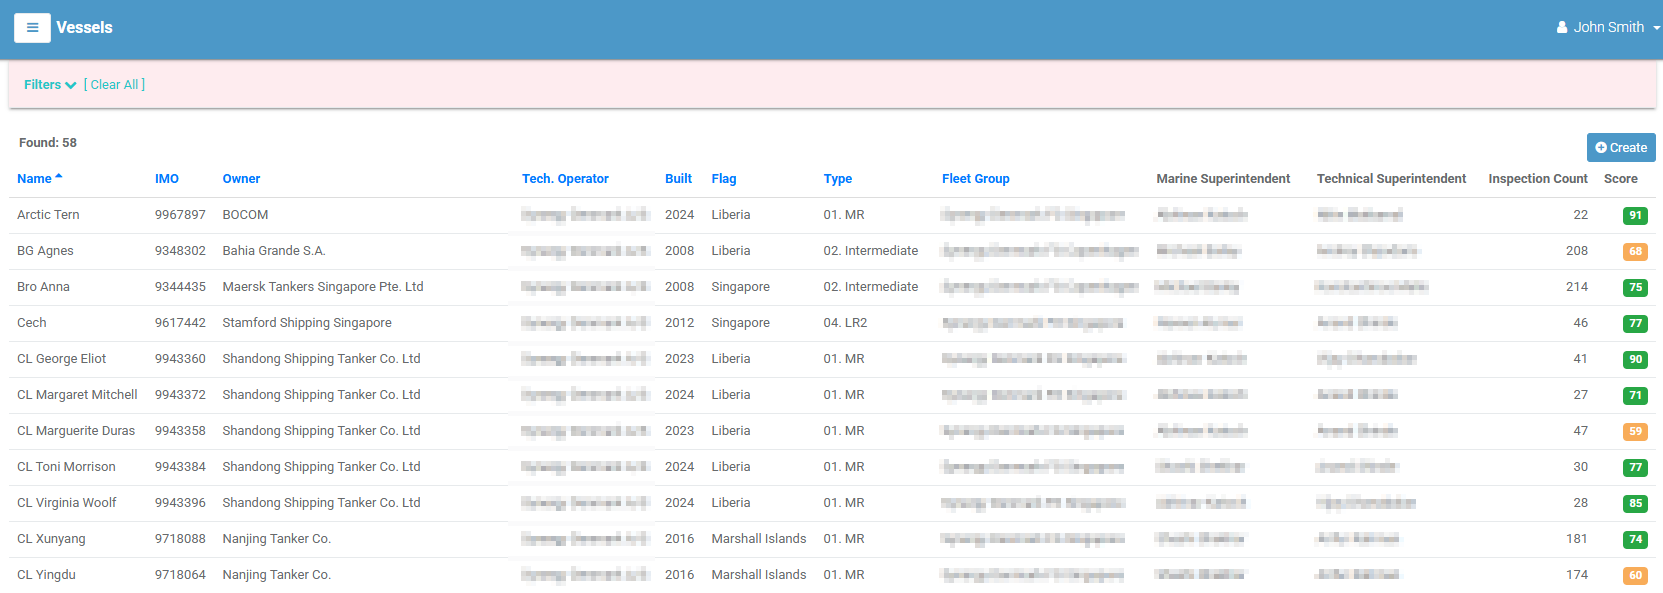Image resolution: width=1663 pixels, height=593 pixels.
Task: Sort by Owner column header
Action: 241,179
